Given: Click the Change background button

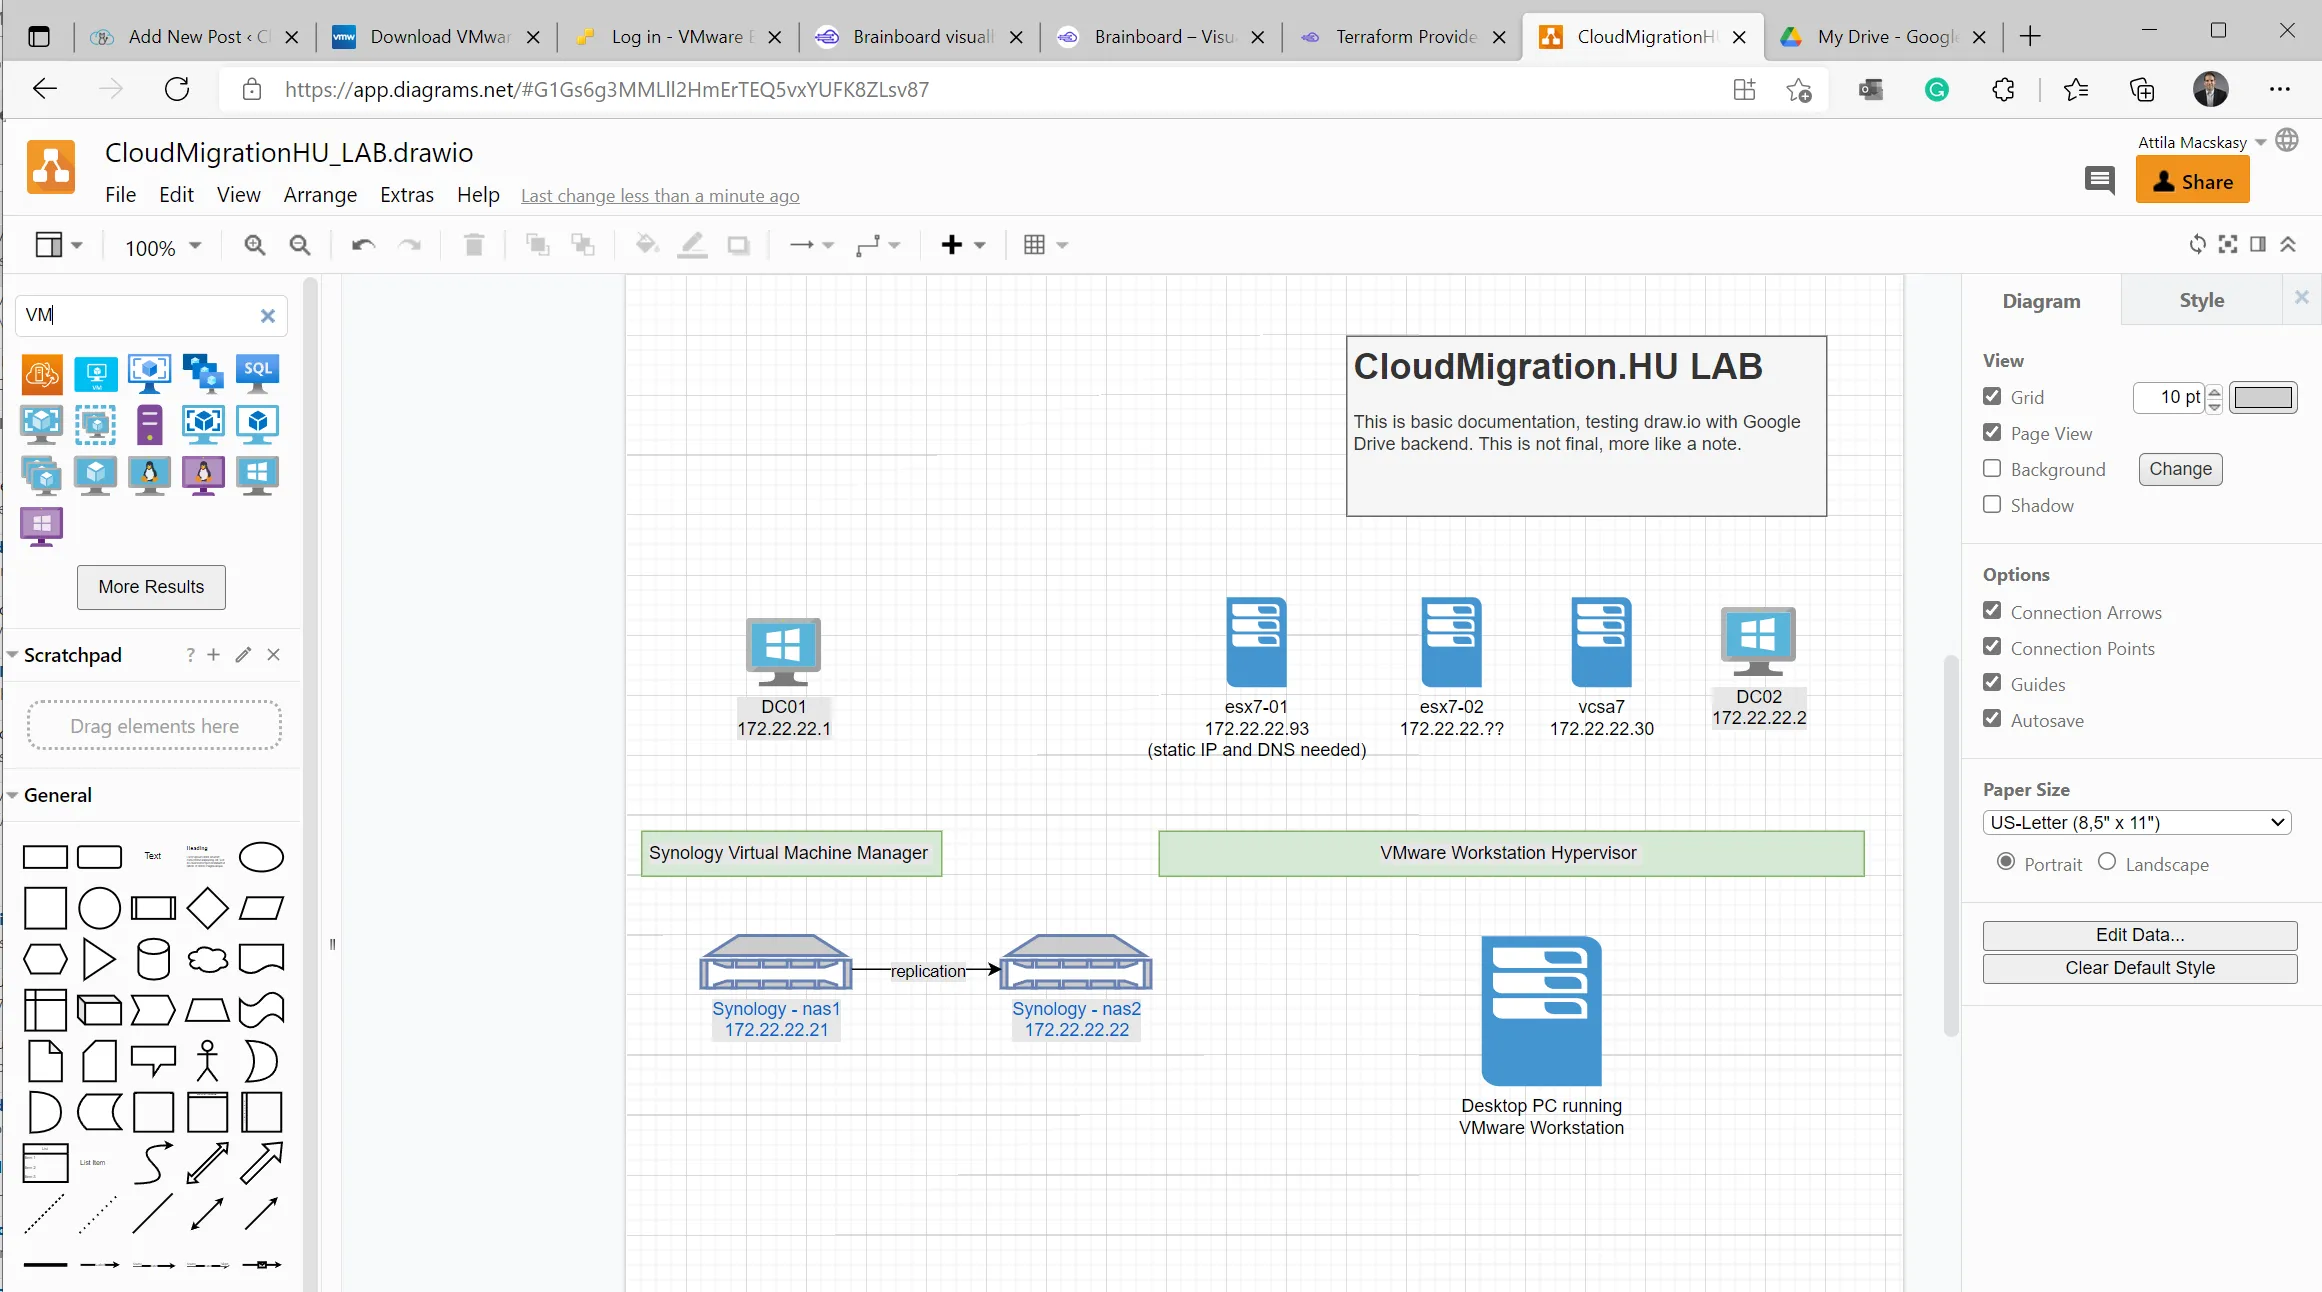Looking at the screenshot, I should [2181, 469].
